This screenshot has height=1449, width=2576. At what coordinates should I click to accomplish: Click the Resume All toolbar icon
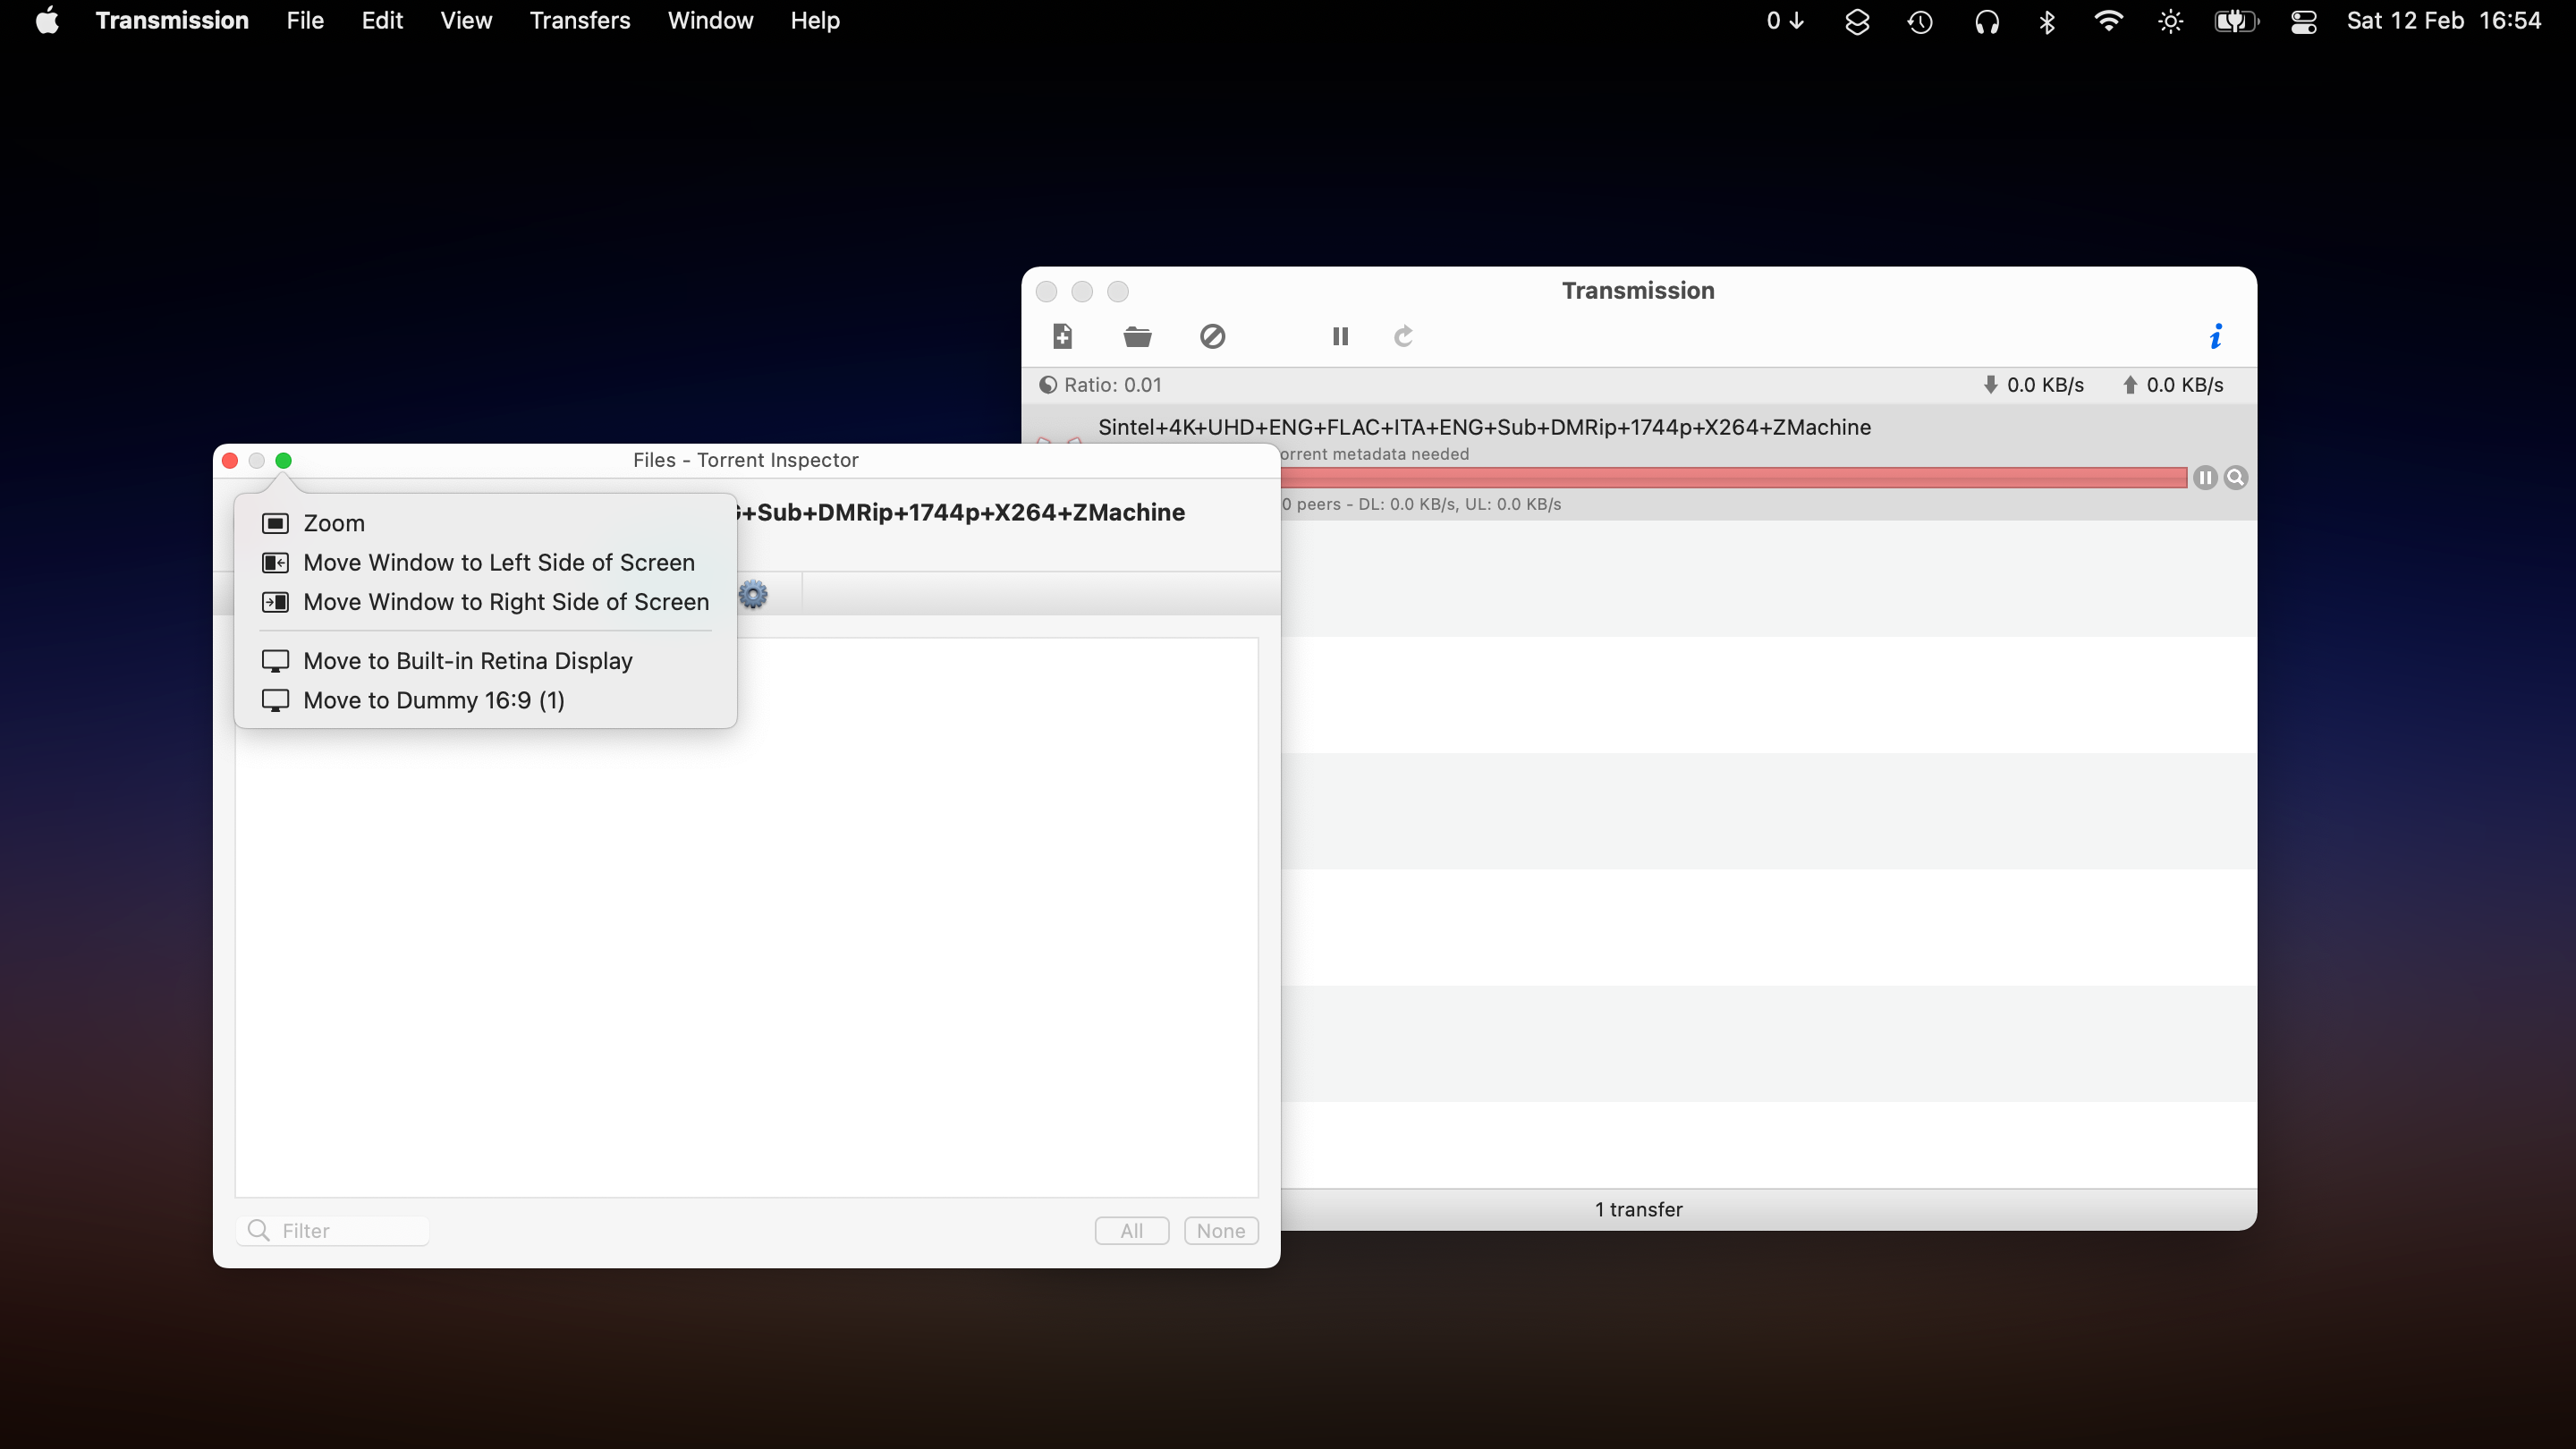(1403, 336)
